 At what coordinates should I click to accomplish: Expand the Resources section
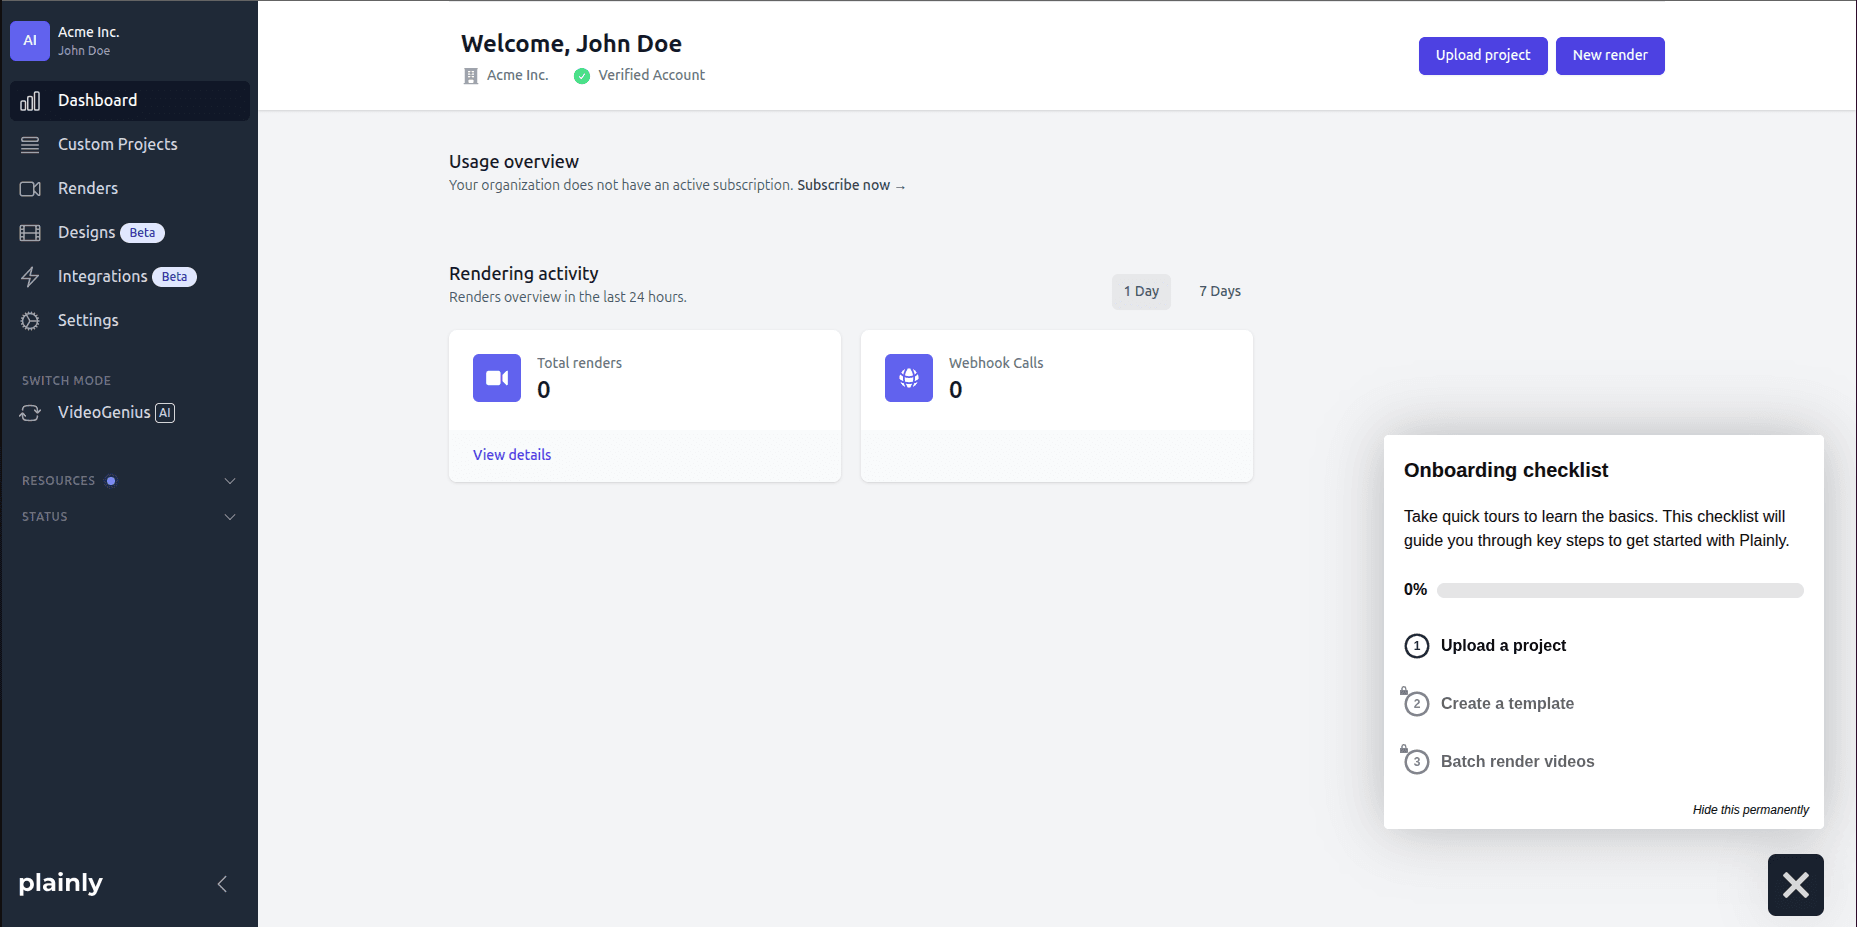230,481
